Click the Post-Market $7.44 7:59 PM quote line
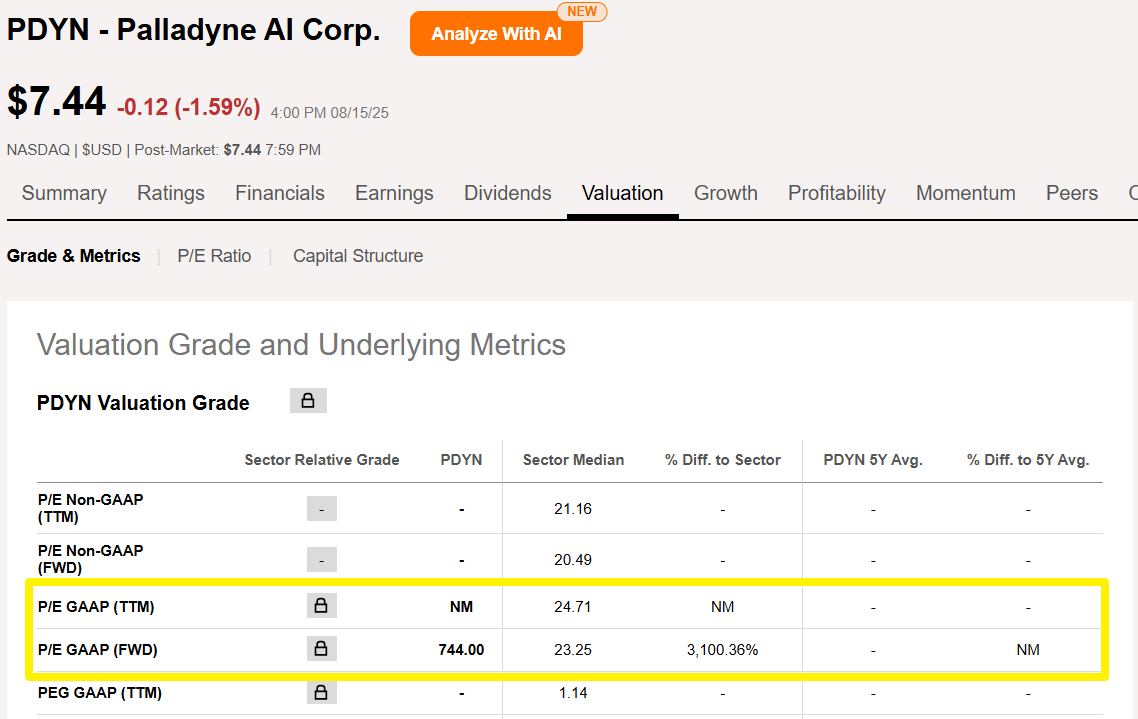The image size is (1138, 719). pyautogui.click(x=227, y=150)
